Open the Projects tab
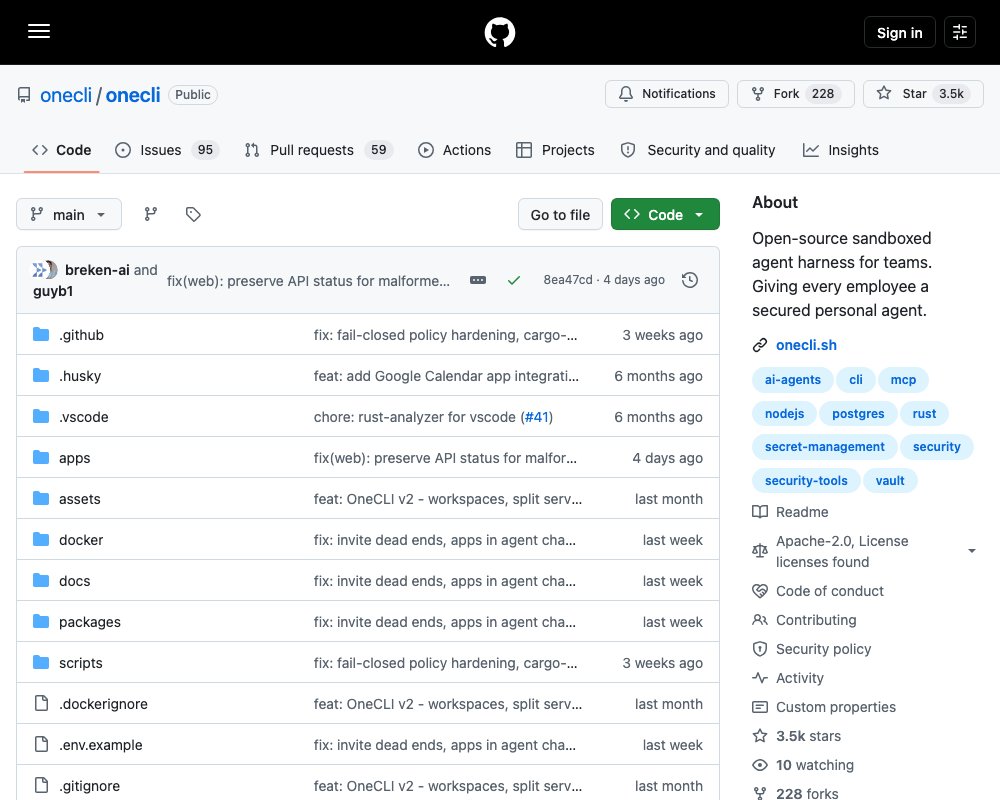The image size is (1000, 800). point(555,150)
